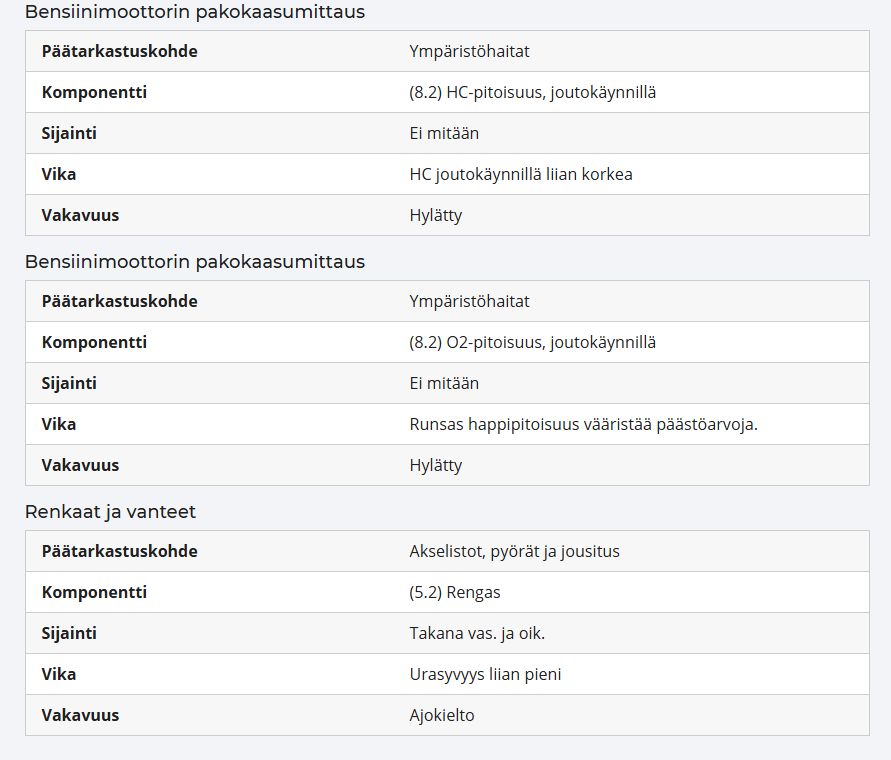This screenshot has height=760, width=891.
Task: Click the (5.2) Rengas component text
Action: coord(455,592)
